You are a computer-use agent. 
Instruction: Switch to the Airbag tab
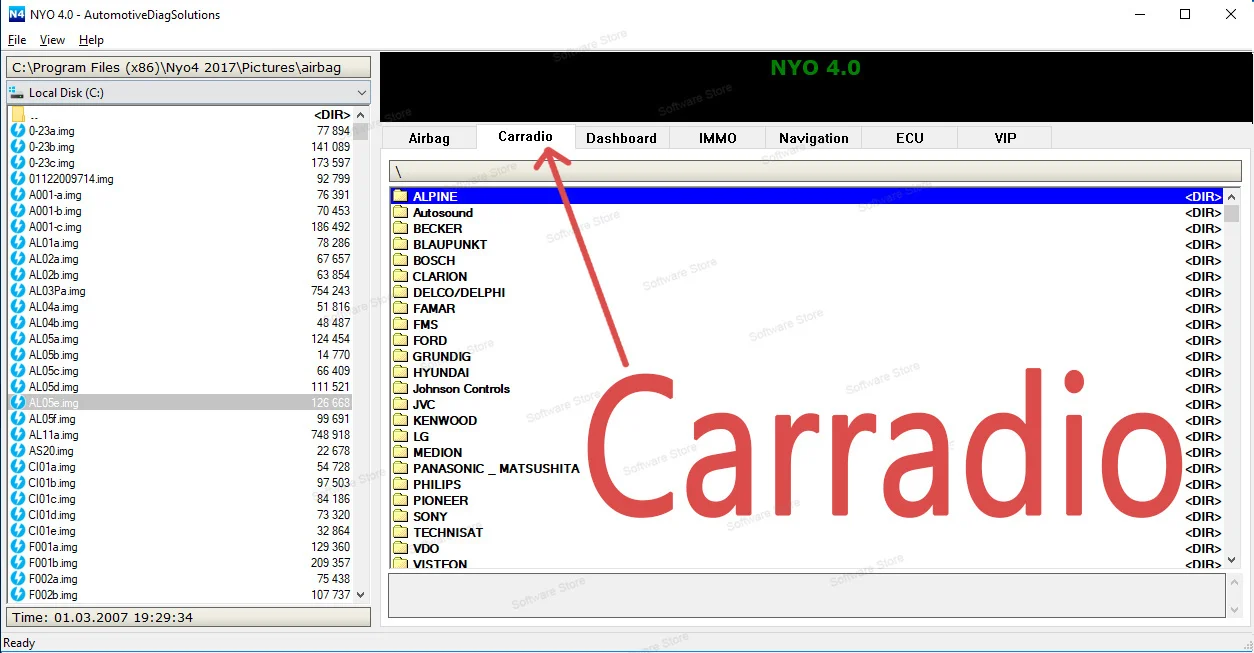[x=429, y=138]
